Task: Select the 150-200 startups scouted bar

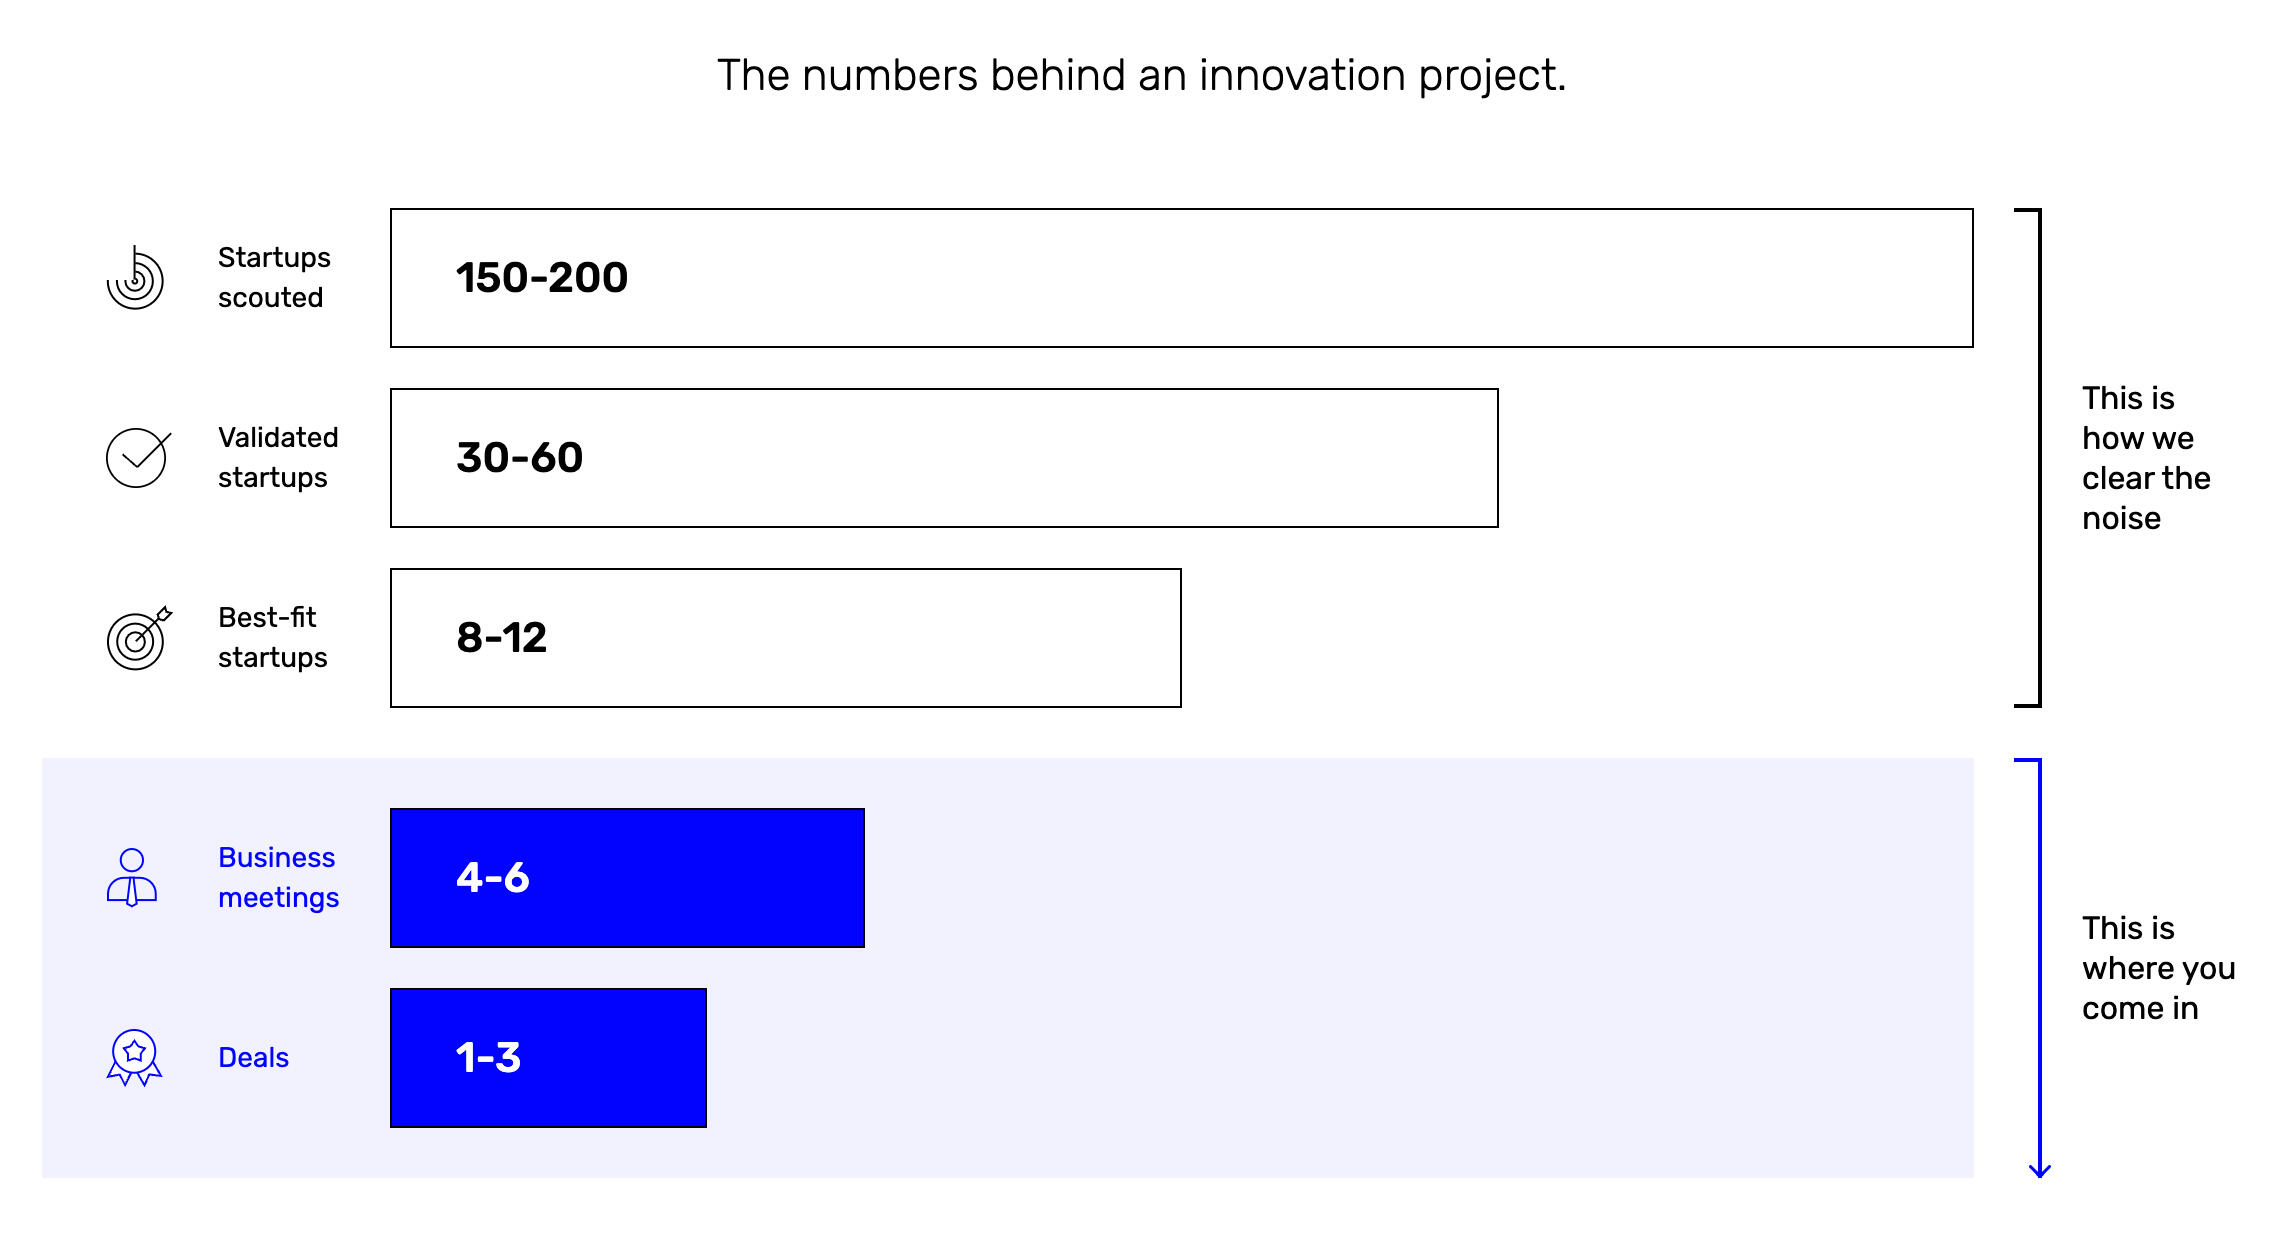Action: click(x=1181, y=278)
